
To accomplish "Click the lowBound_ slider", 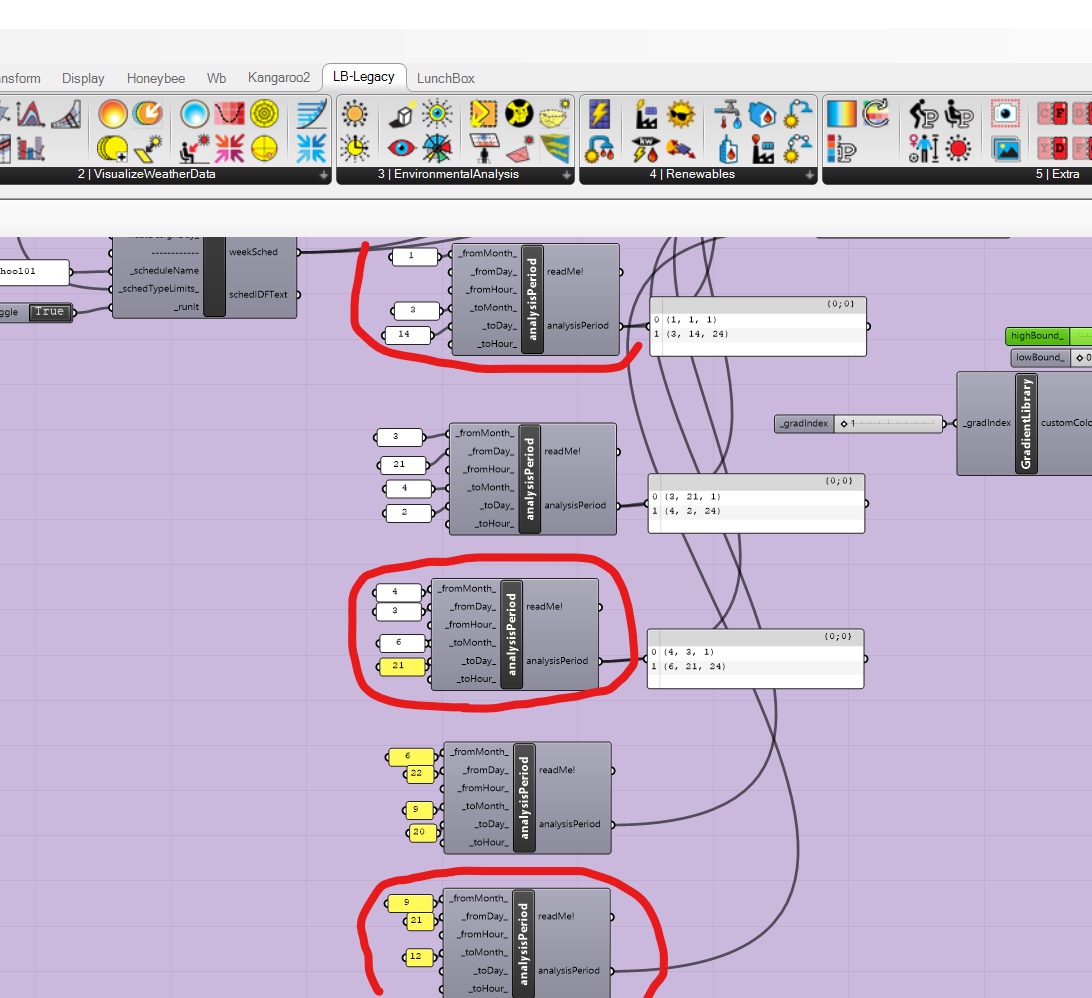I will click(1051, 358).
